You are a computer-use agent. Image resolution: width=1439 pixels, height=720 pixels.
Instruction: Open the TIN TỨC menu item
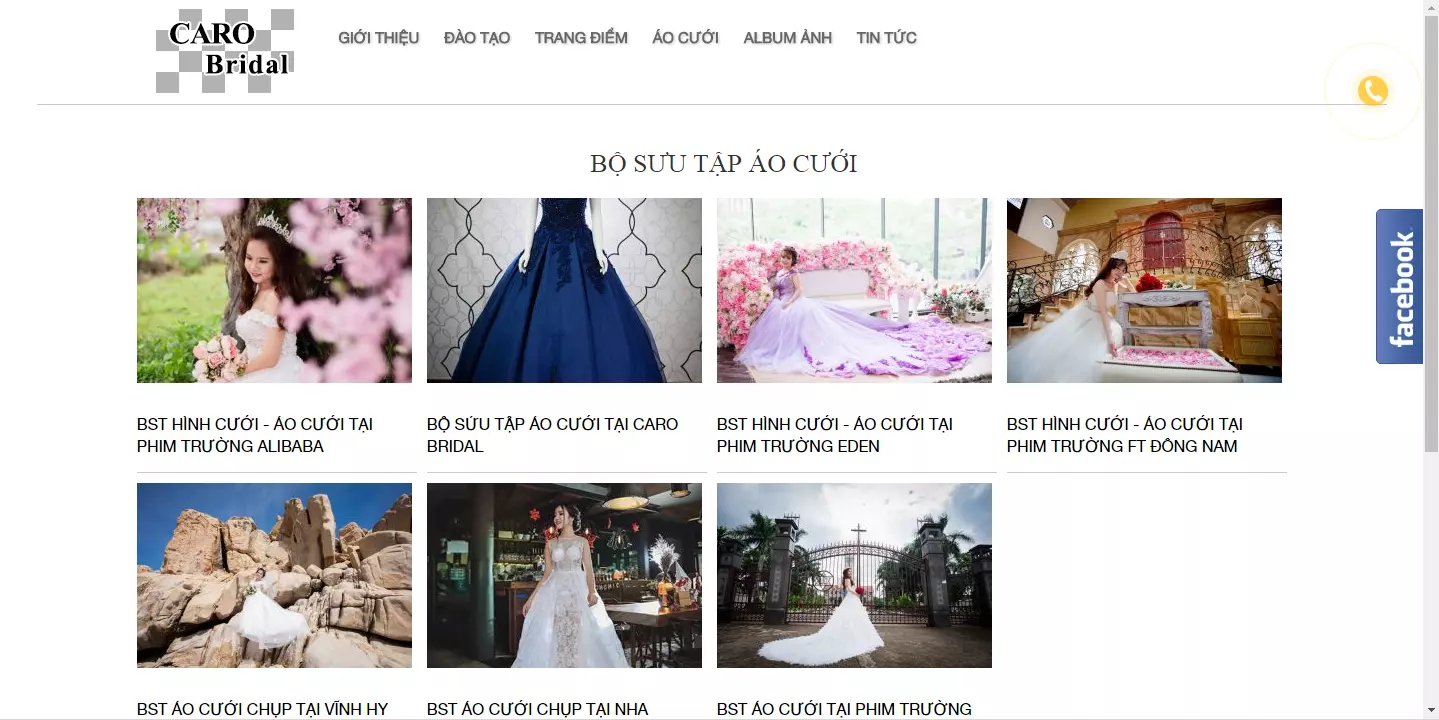point(886,38)
